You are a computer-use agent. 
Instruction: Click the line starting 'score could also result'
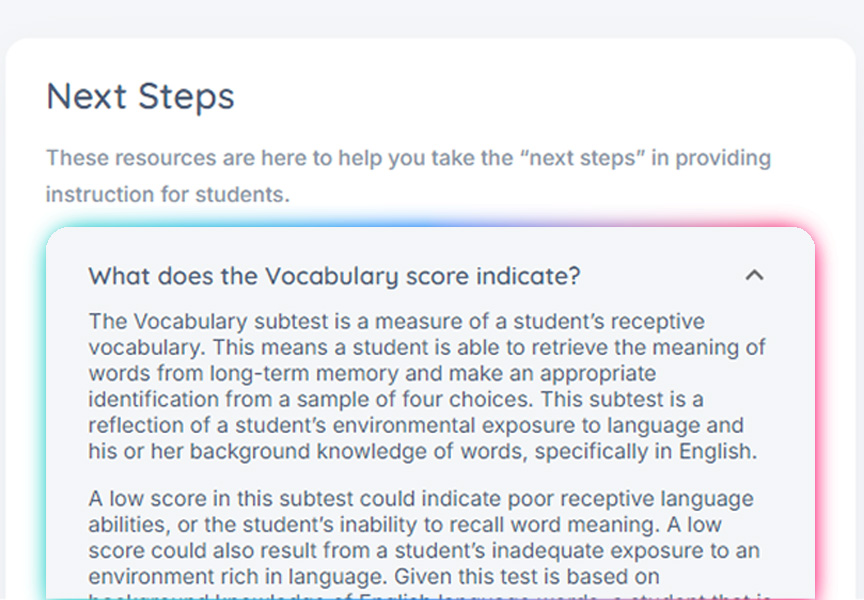click(x=424, y=550)
